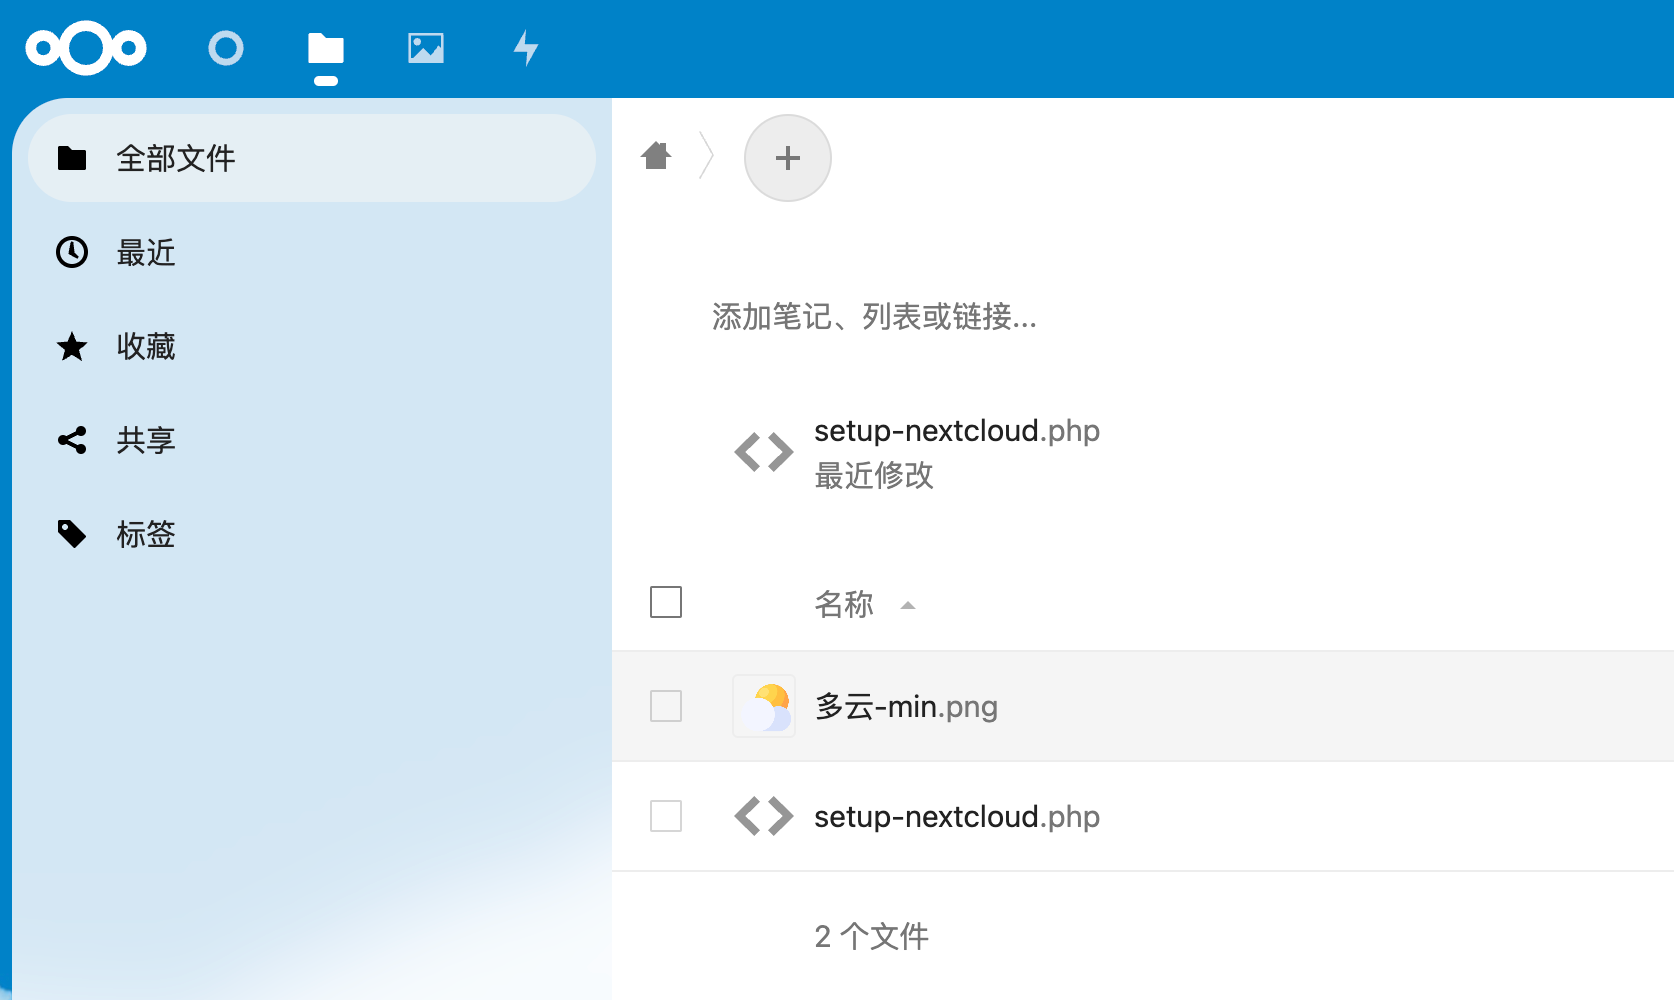Click the 名称 column header

[844, 604]
